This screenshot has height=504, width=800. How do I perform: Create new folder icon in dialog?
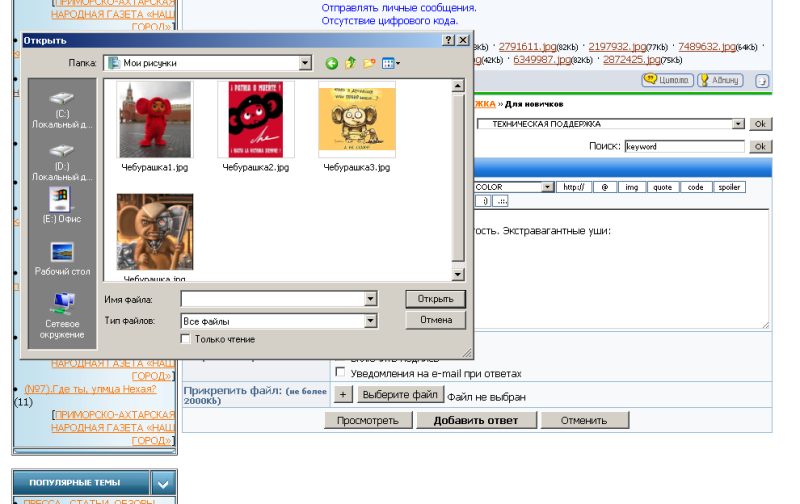(369, 63)
